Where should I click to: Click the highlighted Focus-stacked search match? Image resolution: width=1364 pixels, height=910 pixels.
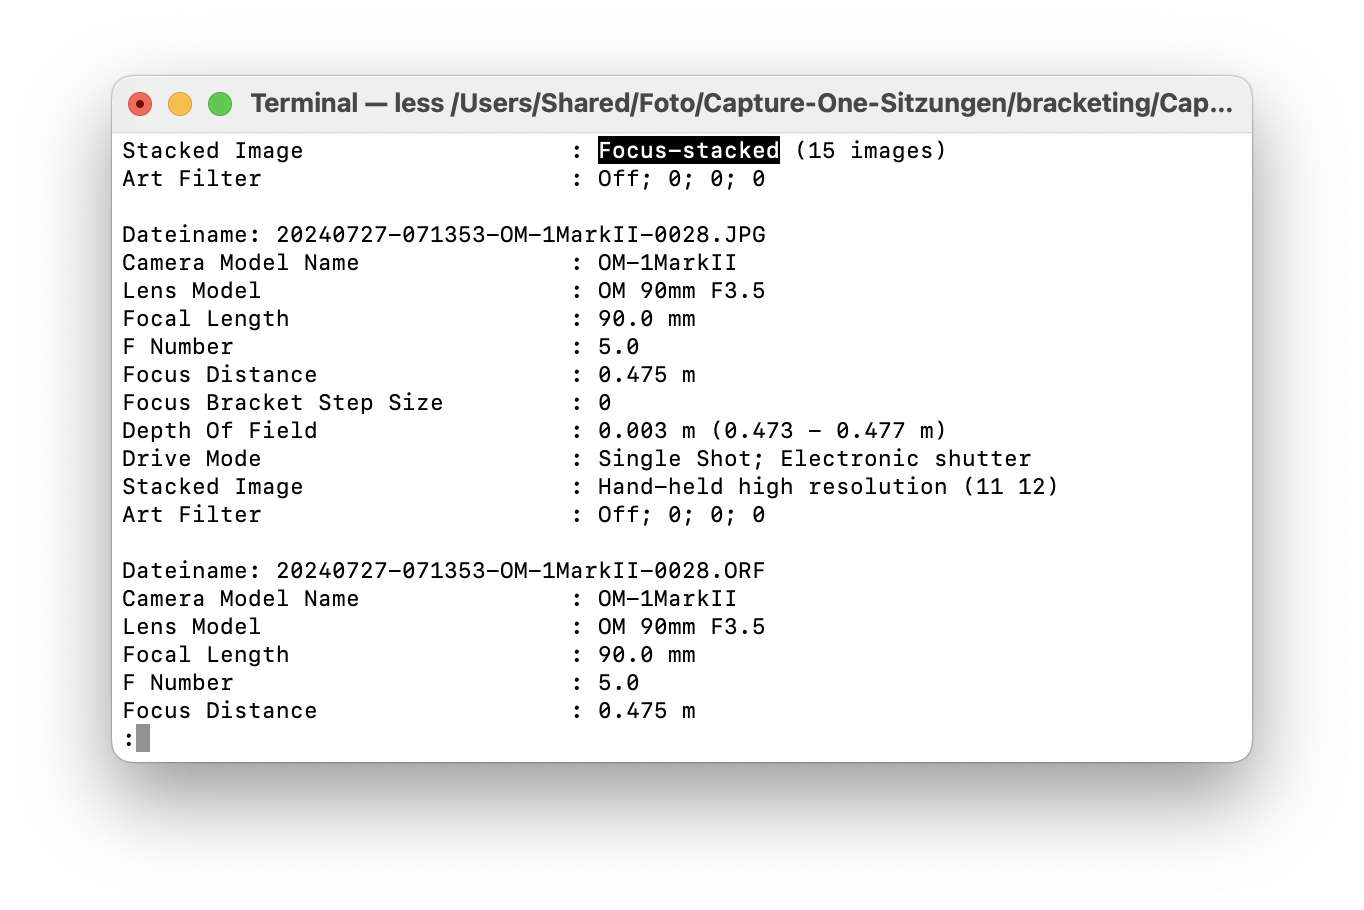click(689, 151)
